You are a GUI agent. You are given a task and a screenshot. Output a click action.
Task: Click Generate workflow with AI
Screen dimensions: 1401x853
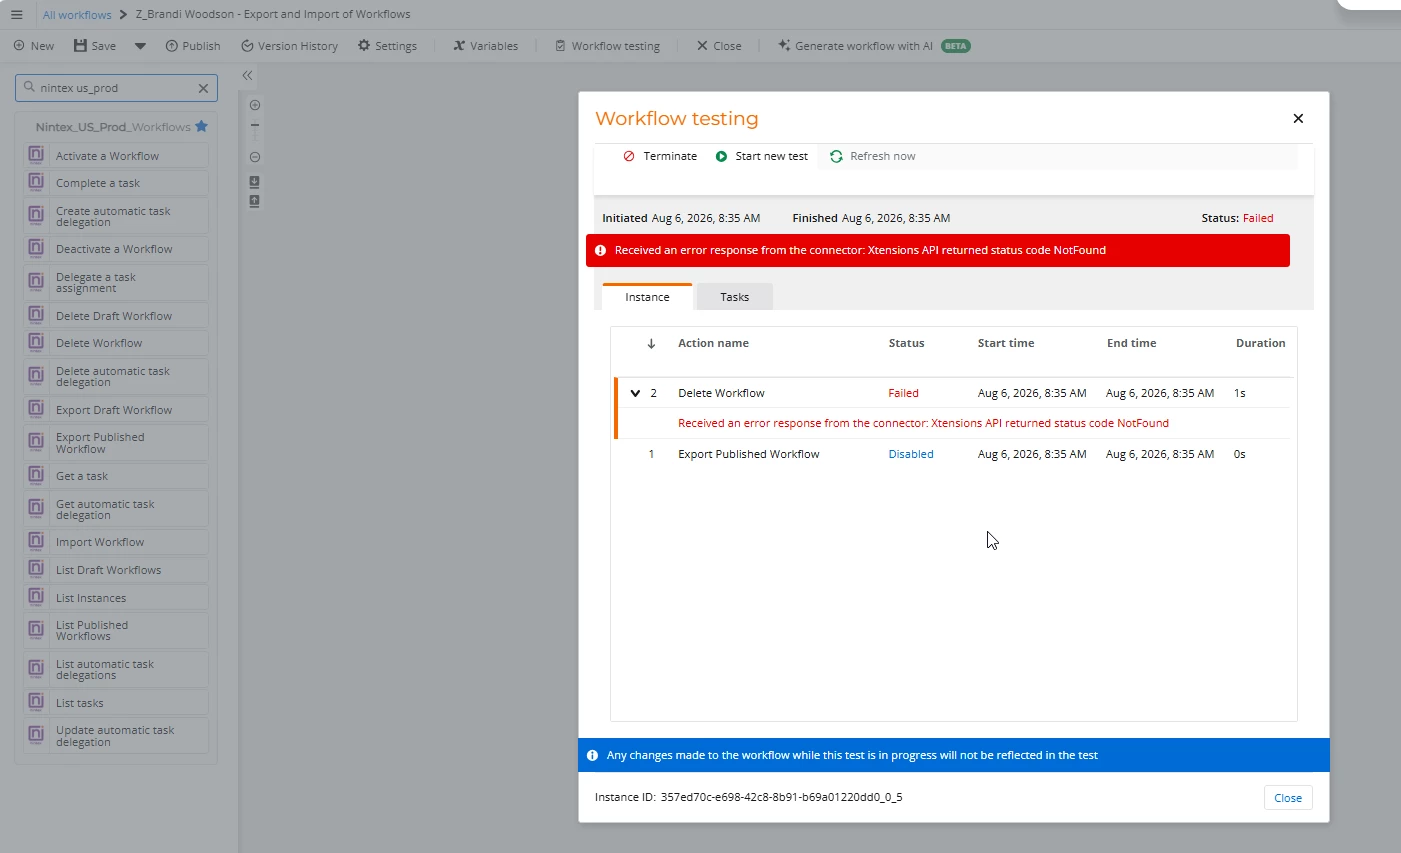[874, 46]
